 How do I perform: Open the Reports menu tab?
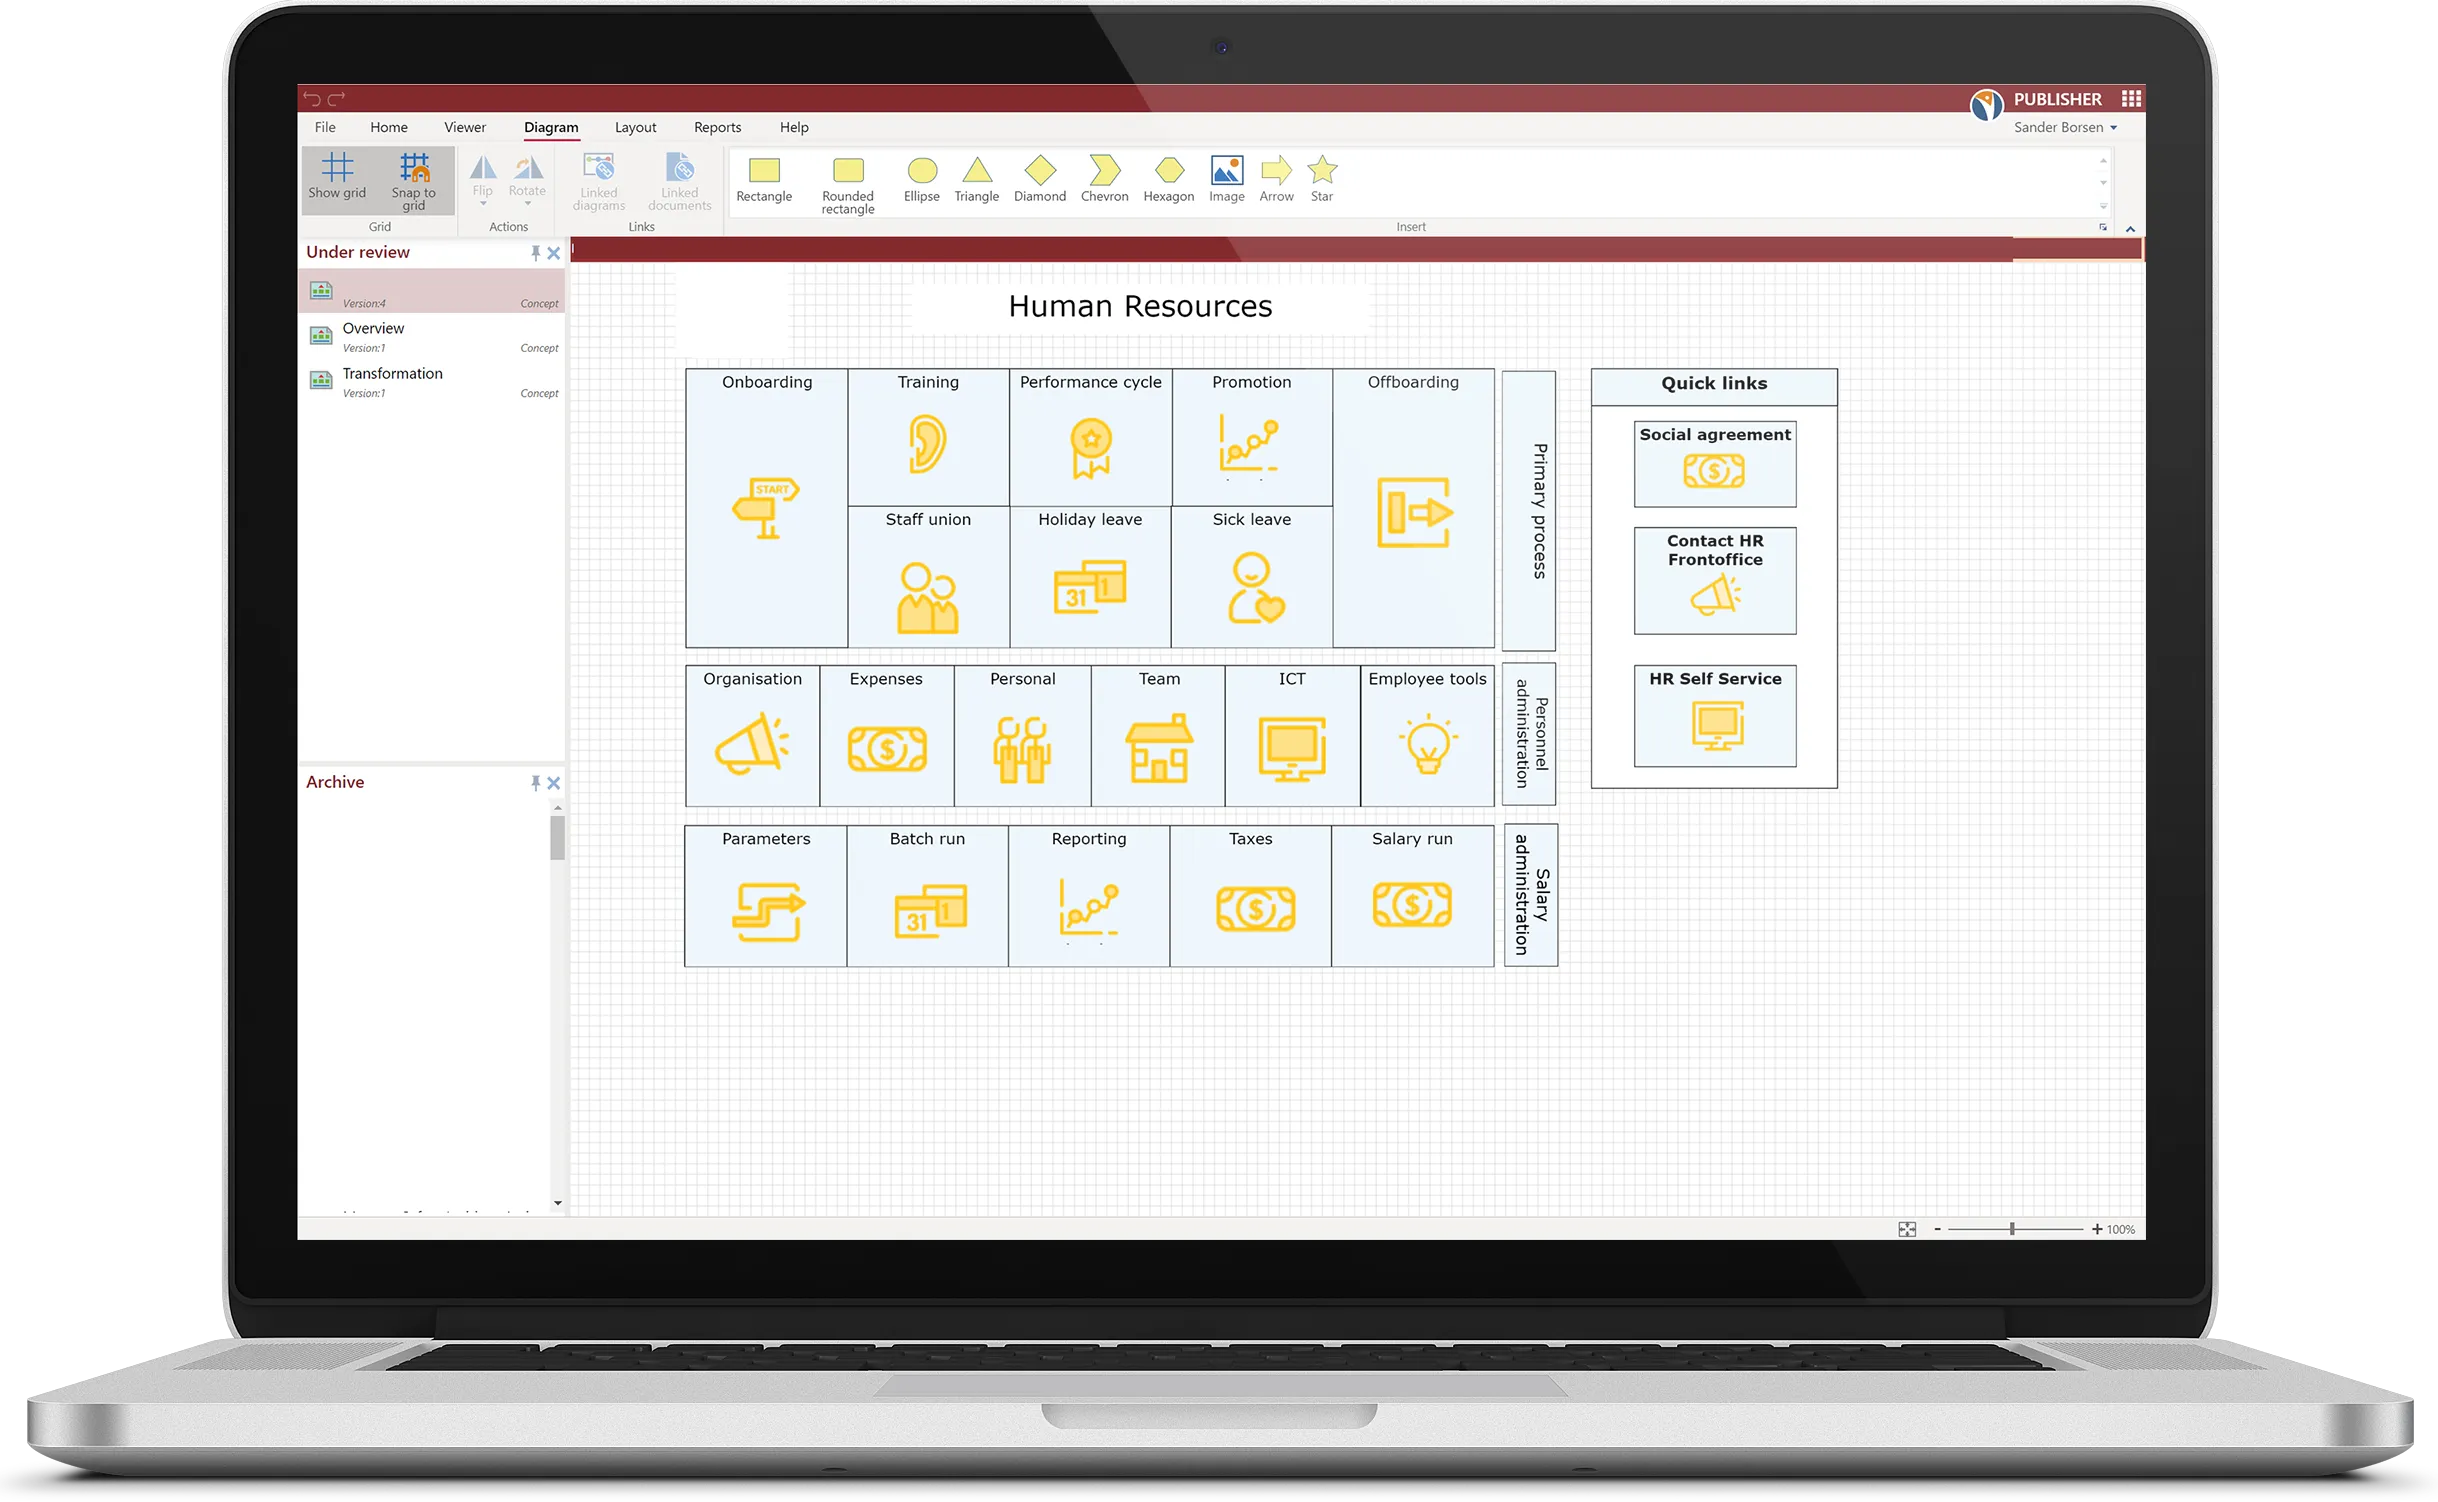[717, 128]
